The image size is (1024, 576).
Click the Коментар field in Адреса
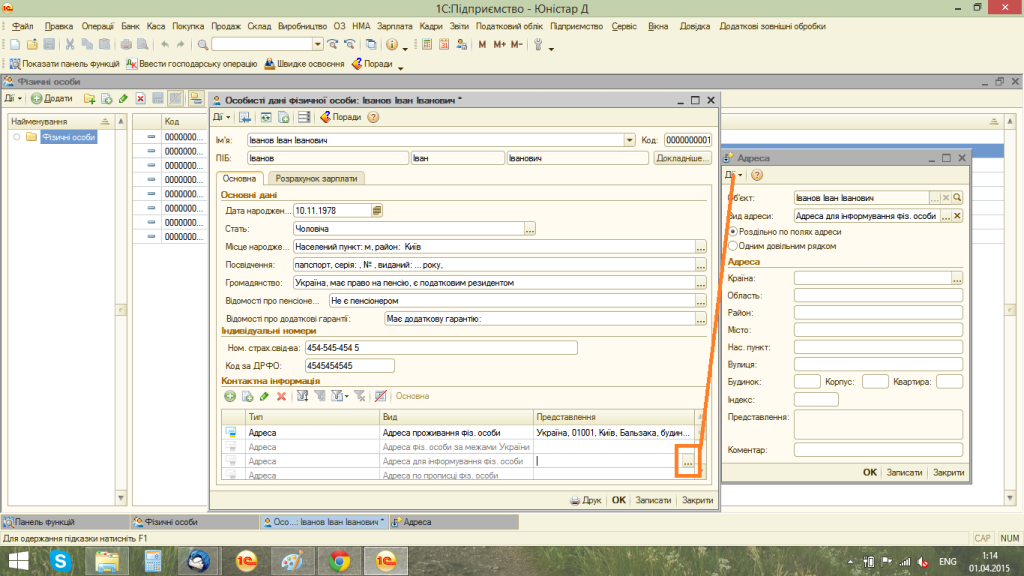(x=878, y=450)
